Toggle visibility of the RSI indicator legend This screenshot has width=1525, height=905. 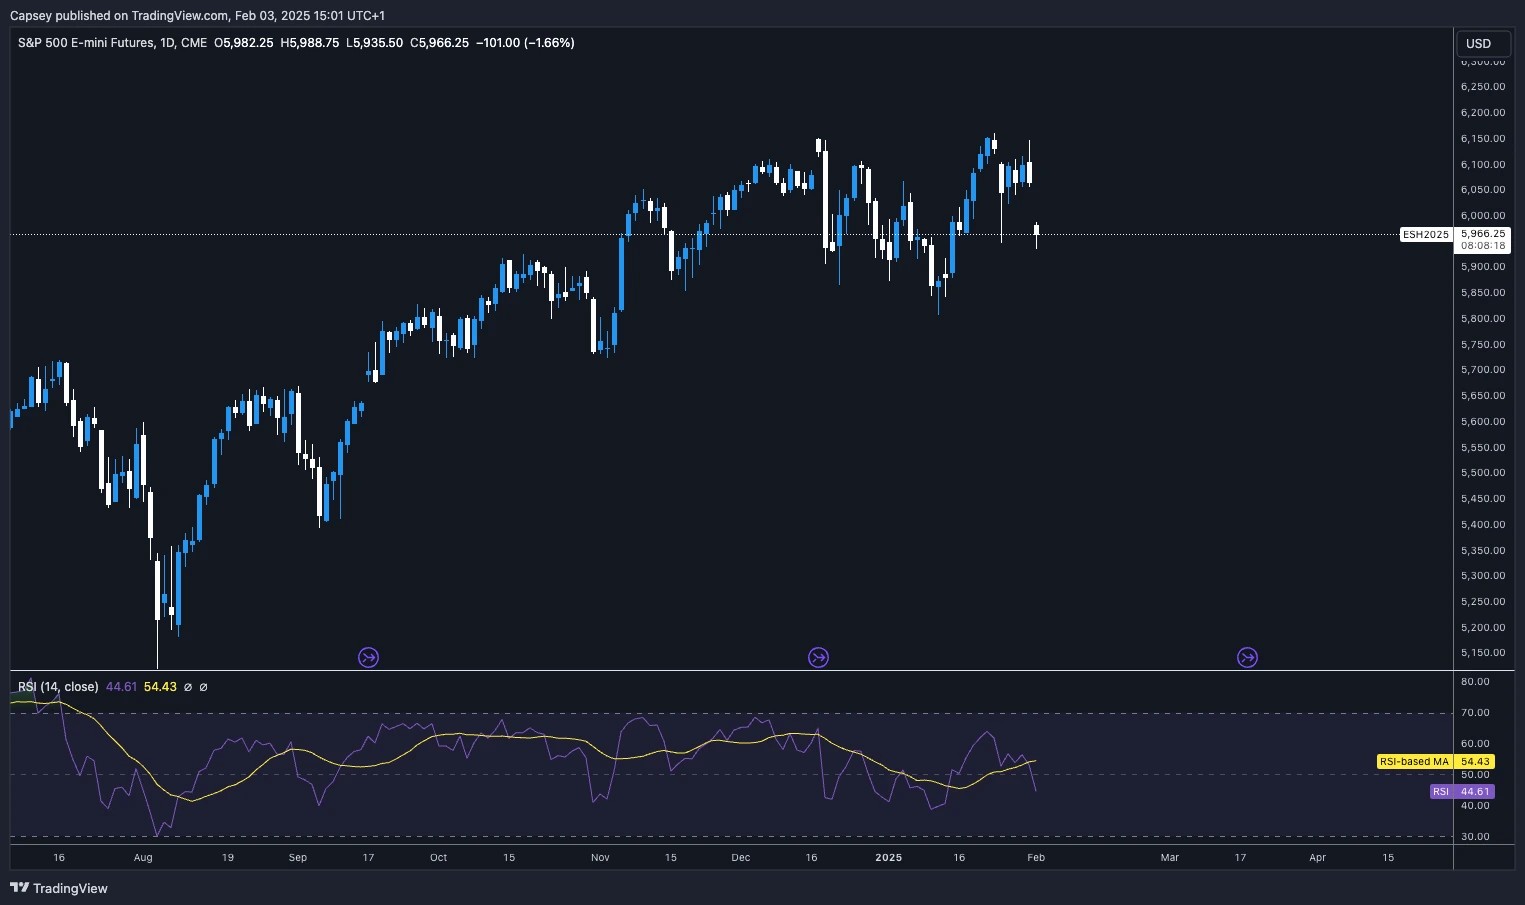pyautogui.click(x=188, y=687)
